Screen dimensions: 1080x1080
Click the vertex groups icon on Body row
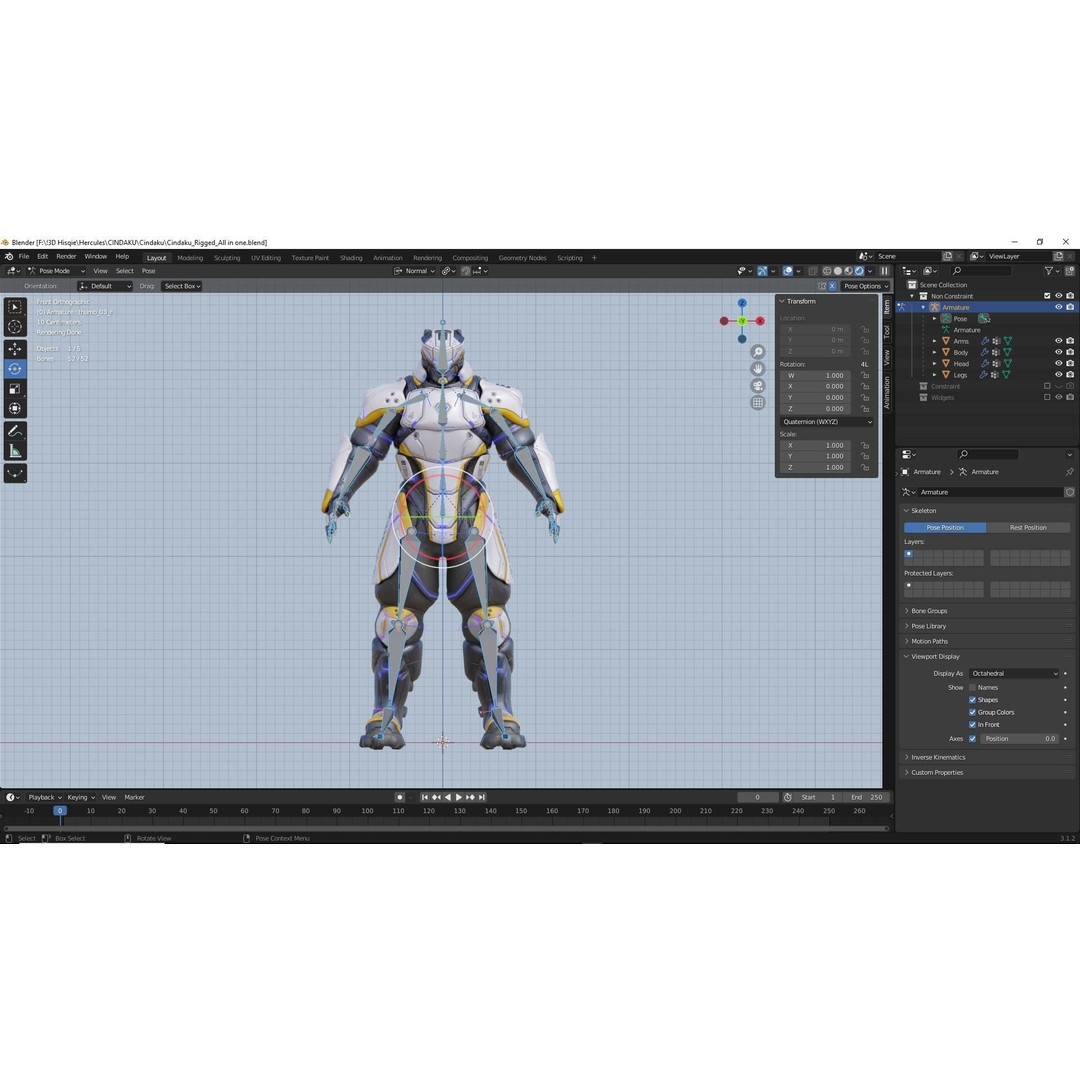[x=996, y=352]
